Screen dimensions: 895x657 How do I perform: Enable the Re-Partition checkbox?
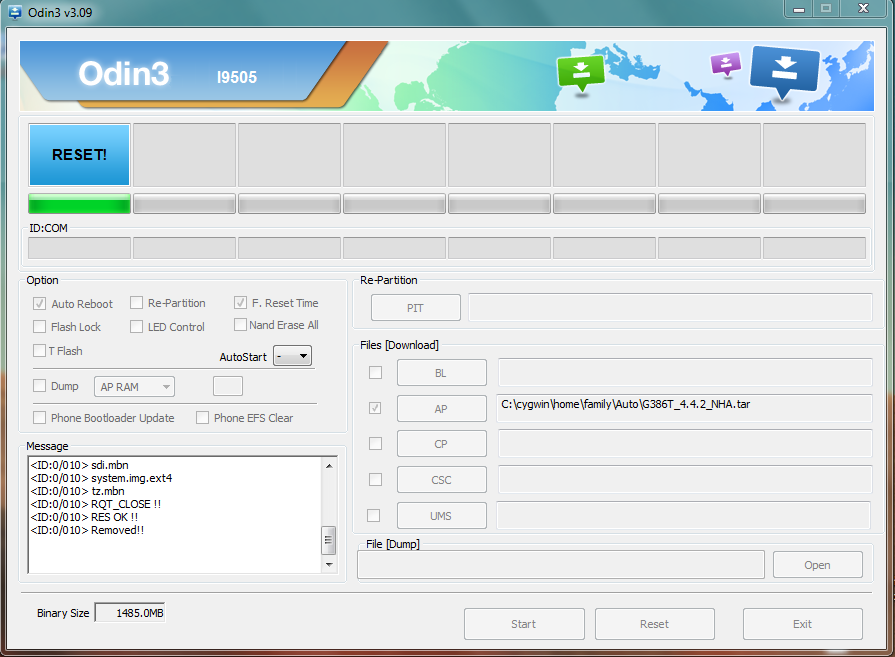tap(136, 303)
